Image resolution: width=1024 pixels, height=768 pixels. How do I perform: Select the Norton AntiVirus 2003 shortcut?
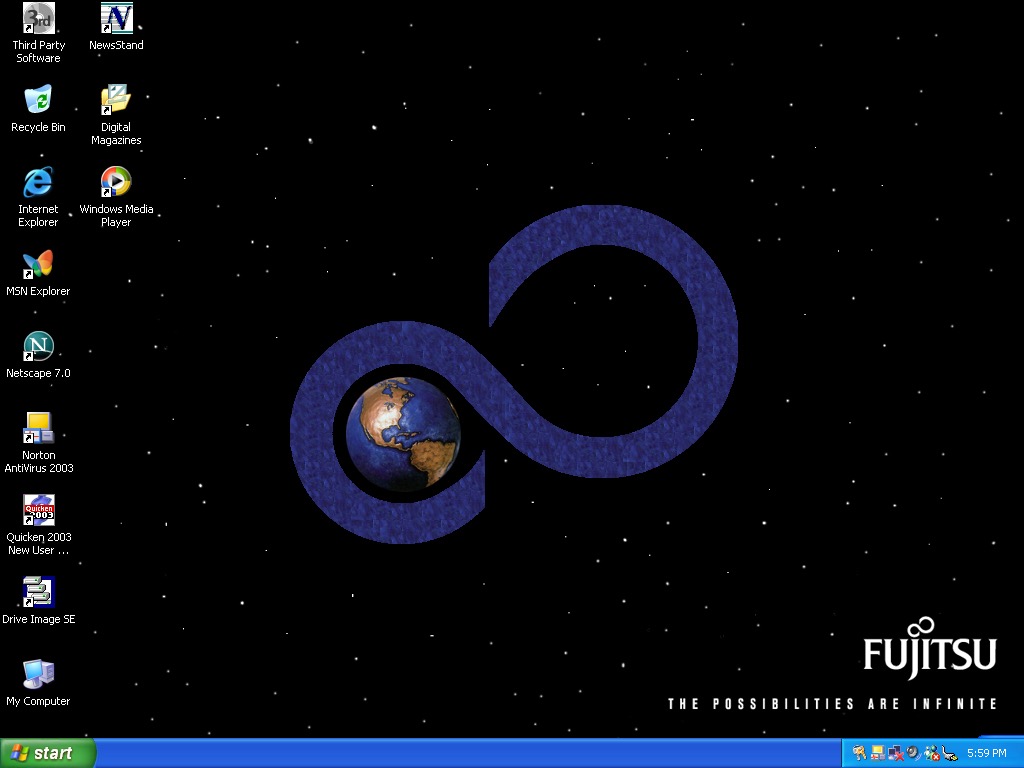pos(38,428)
